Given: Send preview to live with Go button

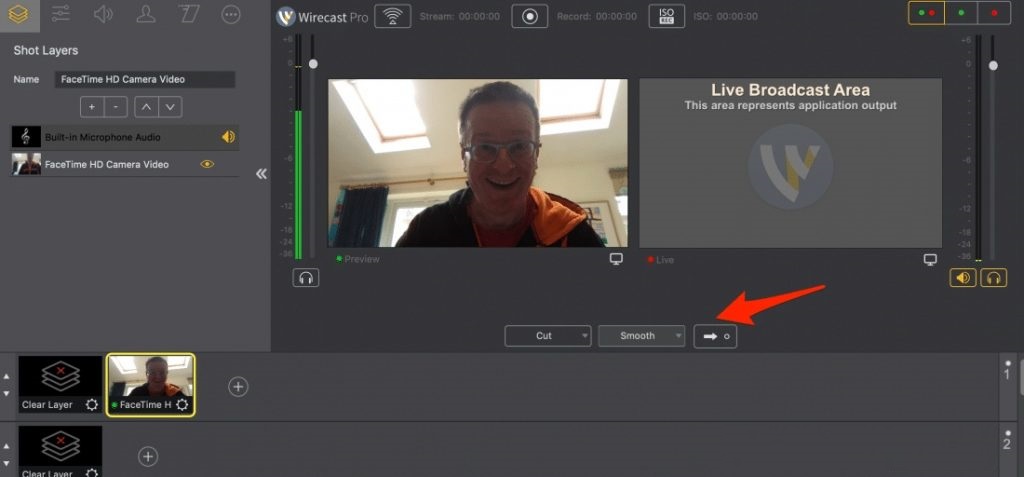Looking at the screenshot, I should (715, 336).
